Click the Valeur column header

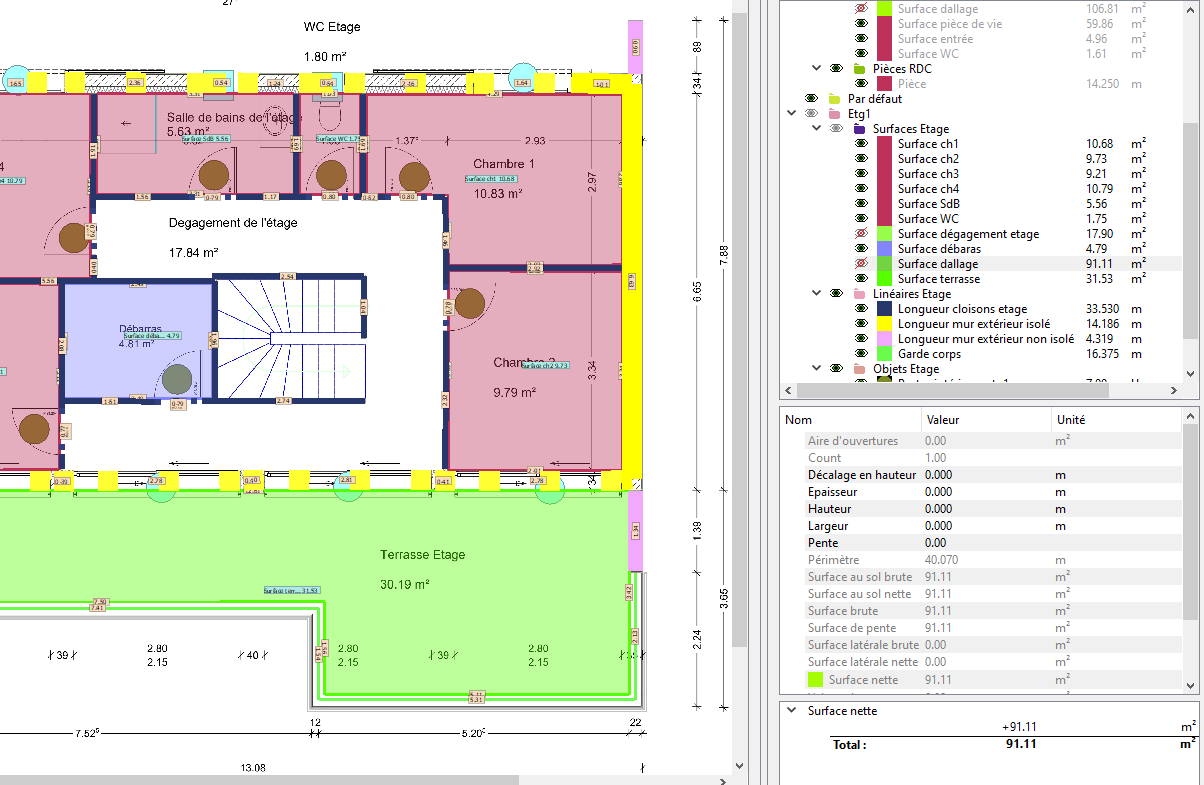click(x=943, y=420)
